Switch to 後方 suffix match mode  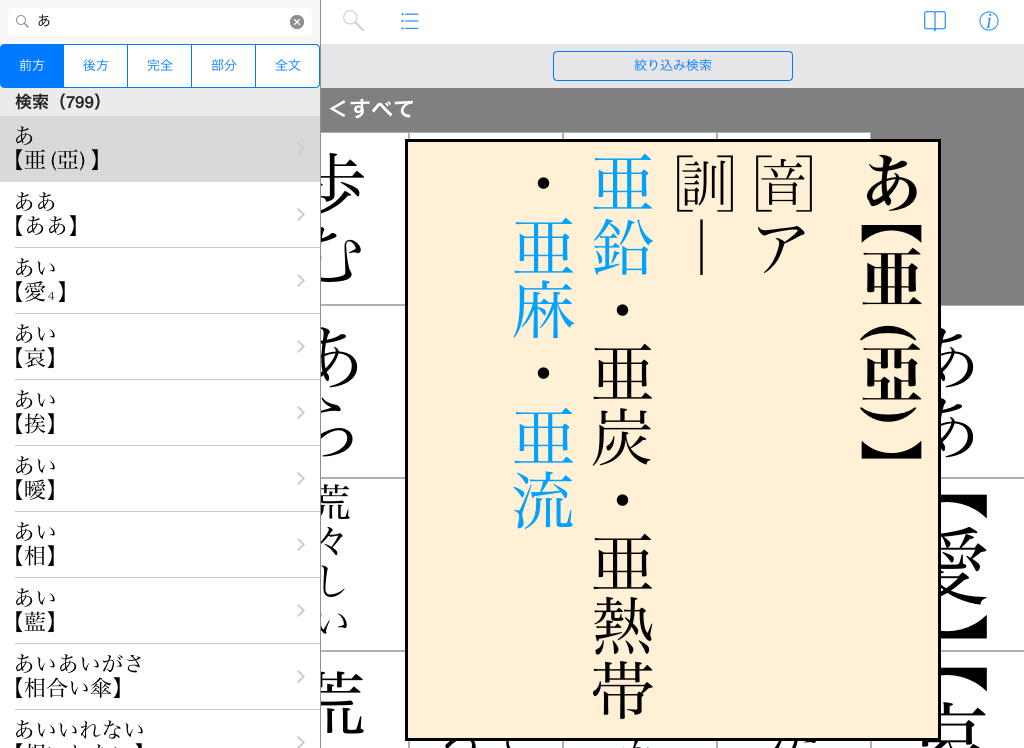click(96, 66)
